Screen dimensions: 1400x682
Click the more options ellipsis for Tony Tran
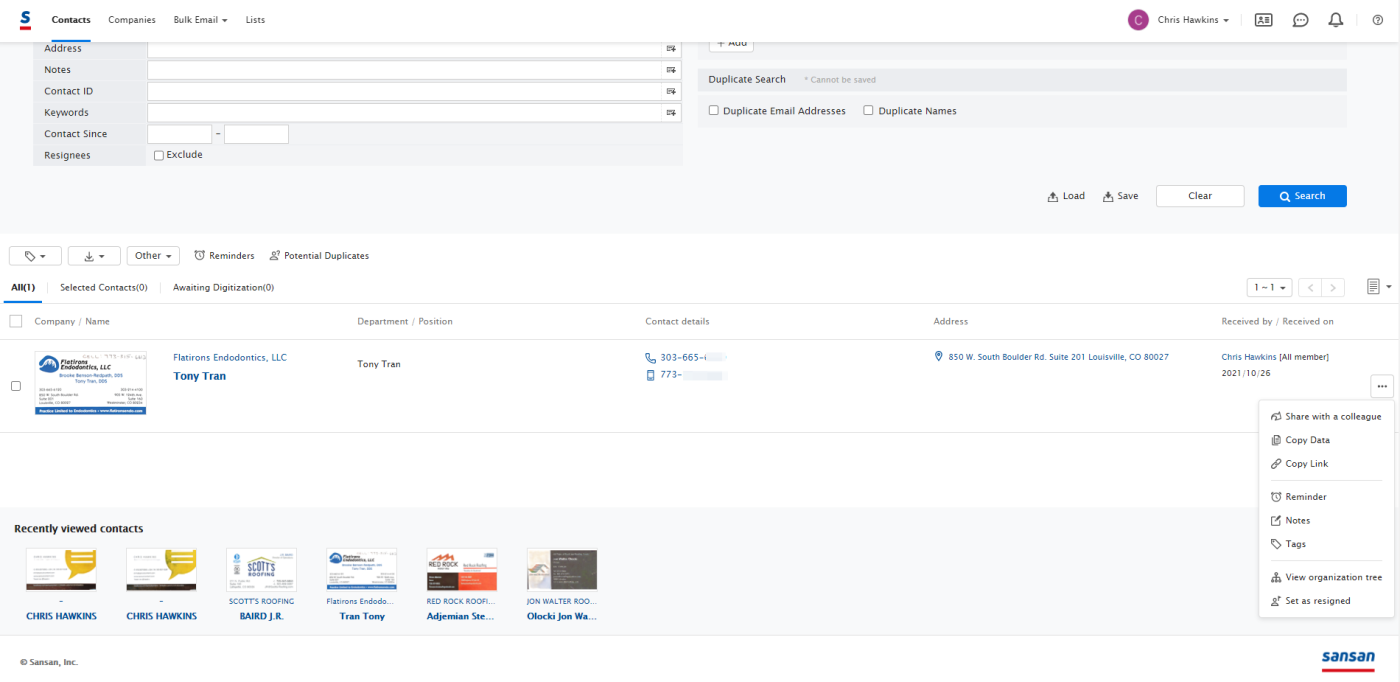coord(1382,385)
